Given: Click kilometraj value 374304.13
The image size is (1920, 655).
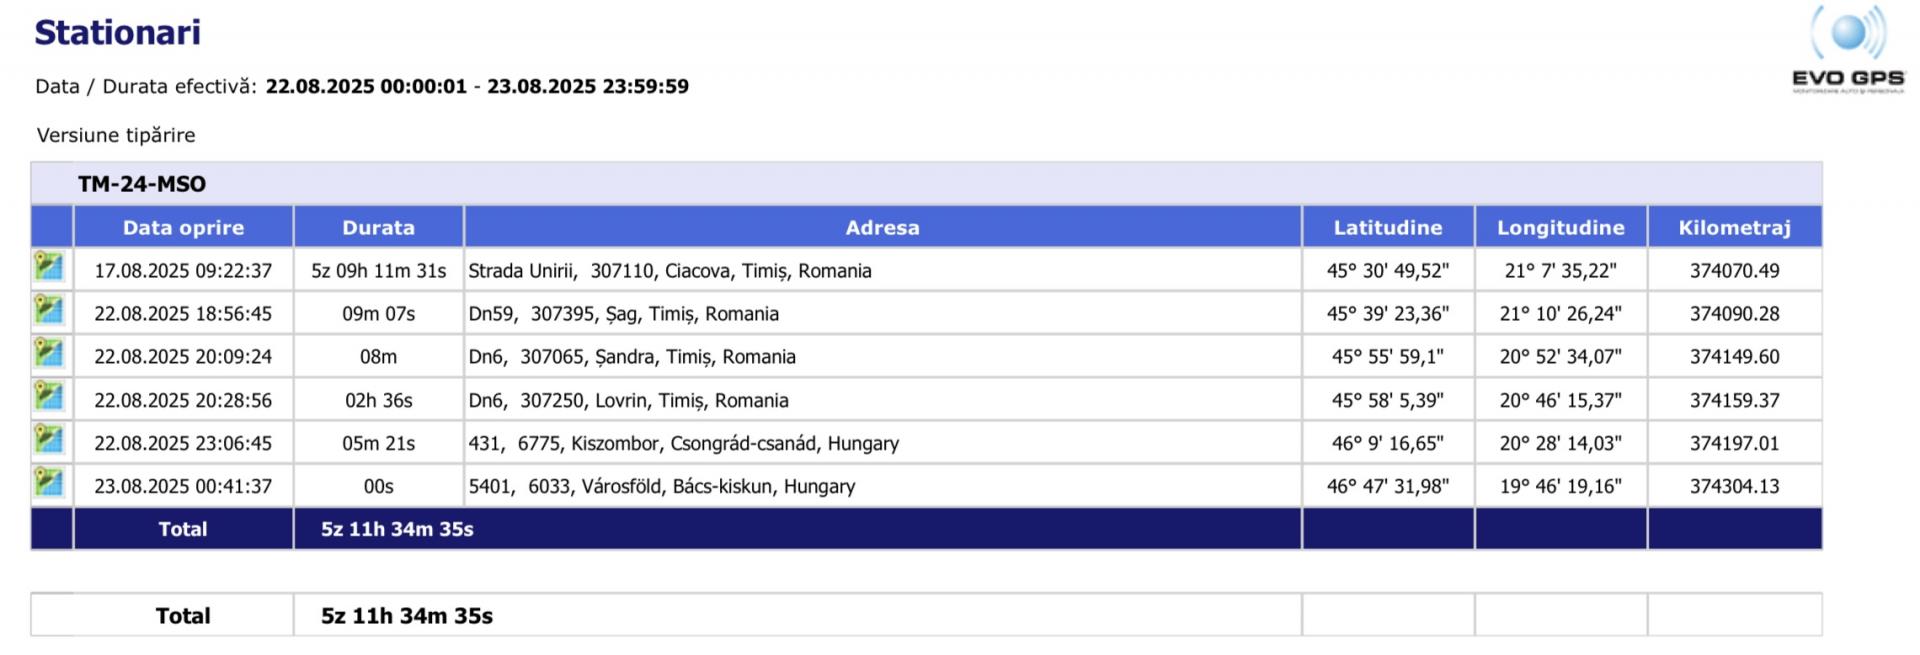Looking at the screenshot, I should [x=1734, y=486].
